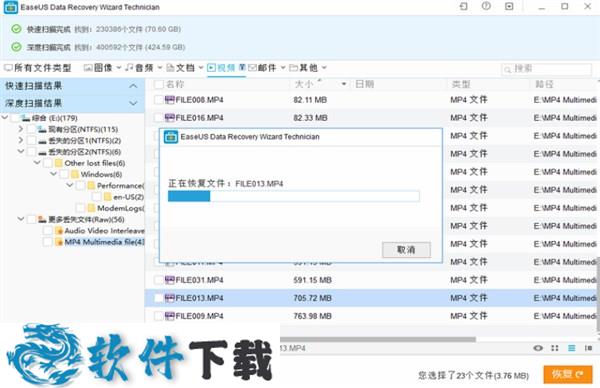Screen dimensions: 600x388
Task: Switch to list view icon in the bottom bar
Action: coord(572,348)
